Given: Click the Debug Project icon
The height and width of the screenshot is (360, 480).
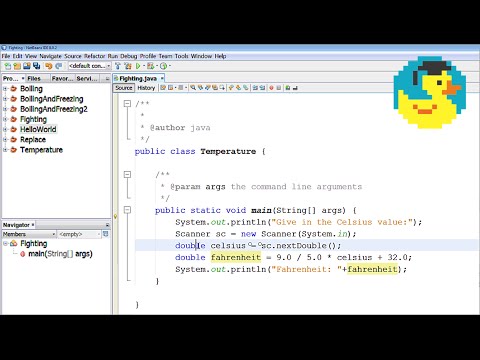Looking at the screenshot, I should tap(150, 66).
